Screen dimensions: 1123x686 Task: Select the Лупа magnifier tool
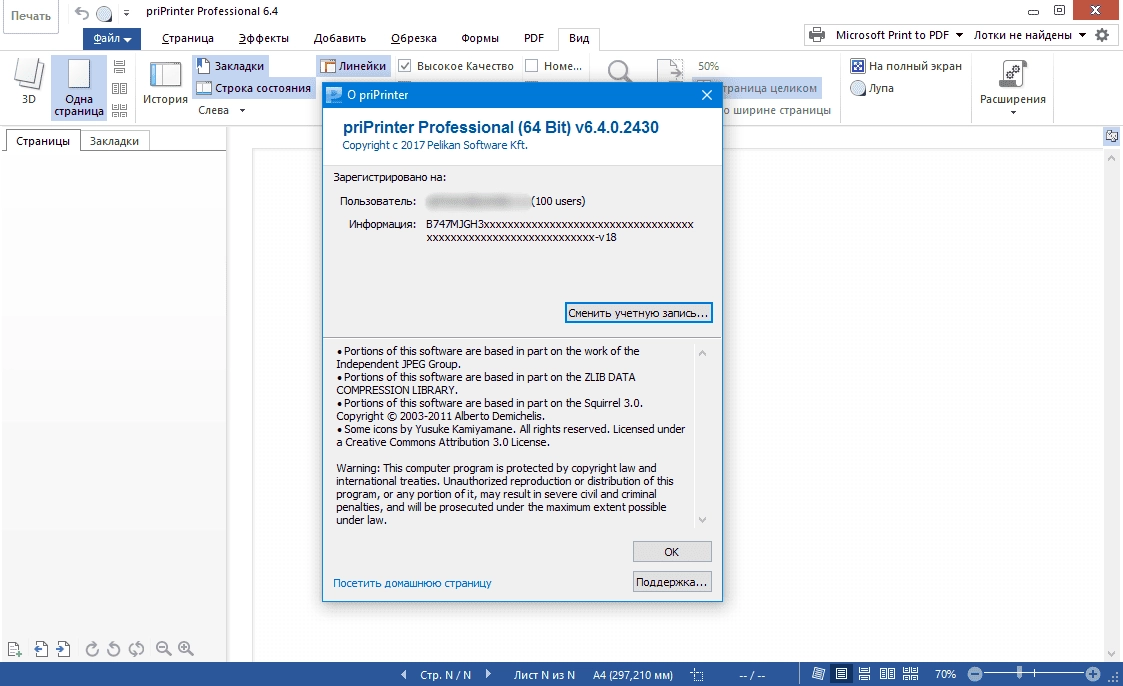872,88
